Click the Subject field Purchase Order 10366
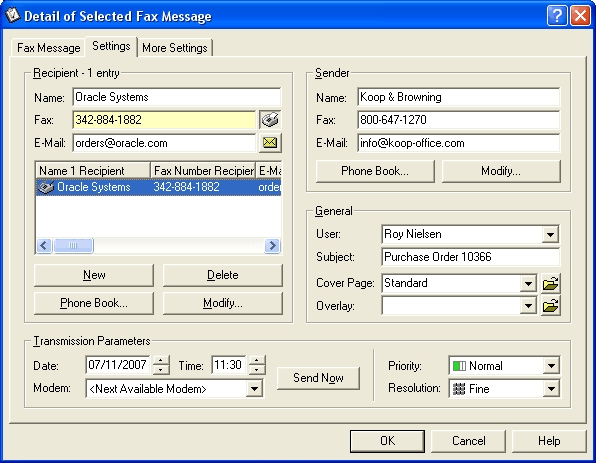596x463 pixels. coord(470,257)
